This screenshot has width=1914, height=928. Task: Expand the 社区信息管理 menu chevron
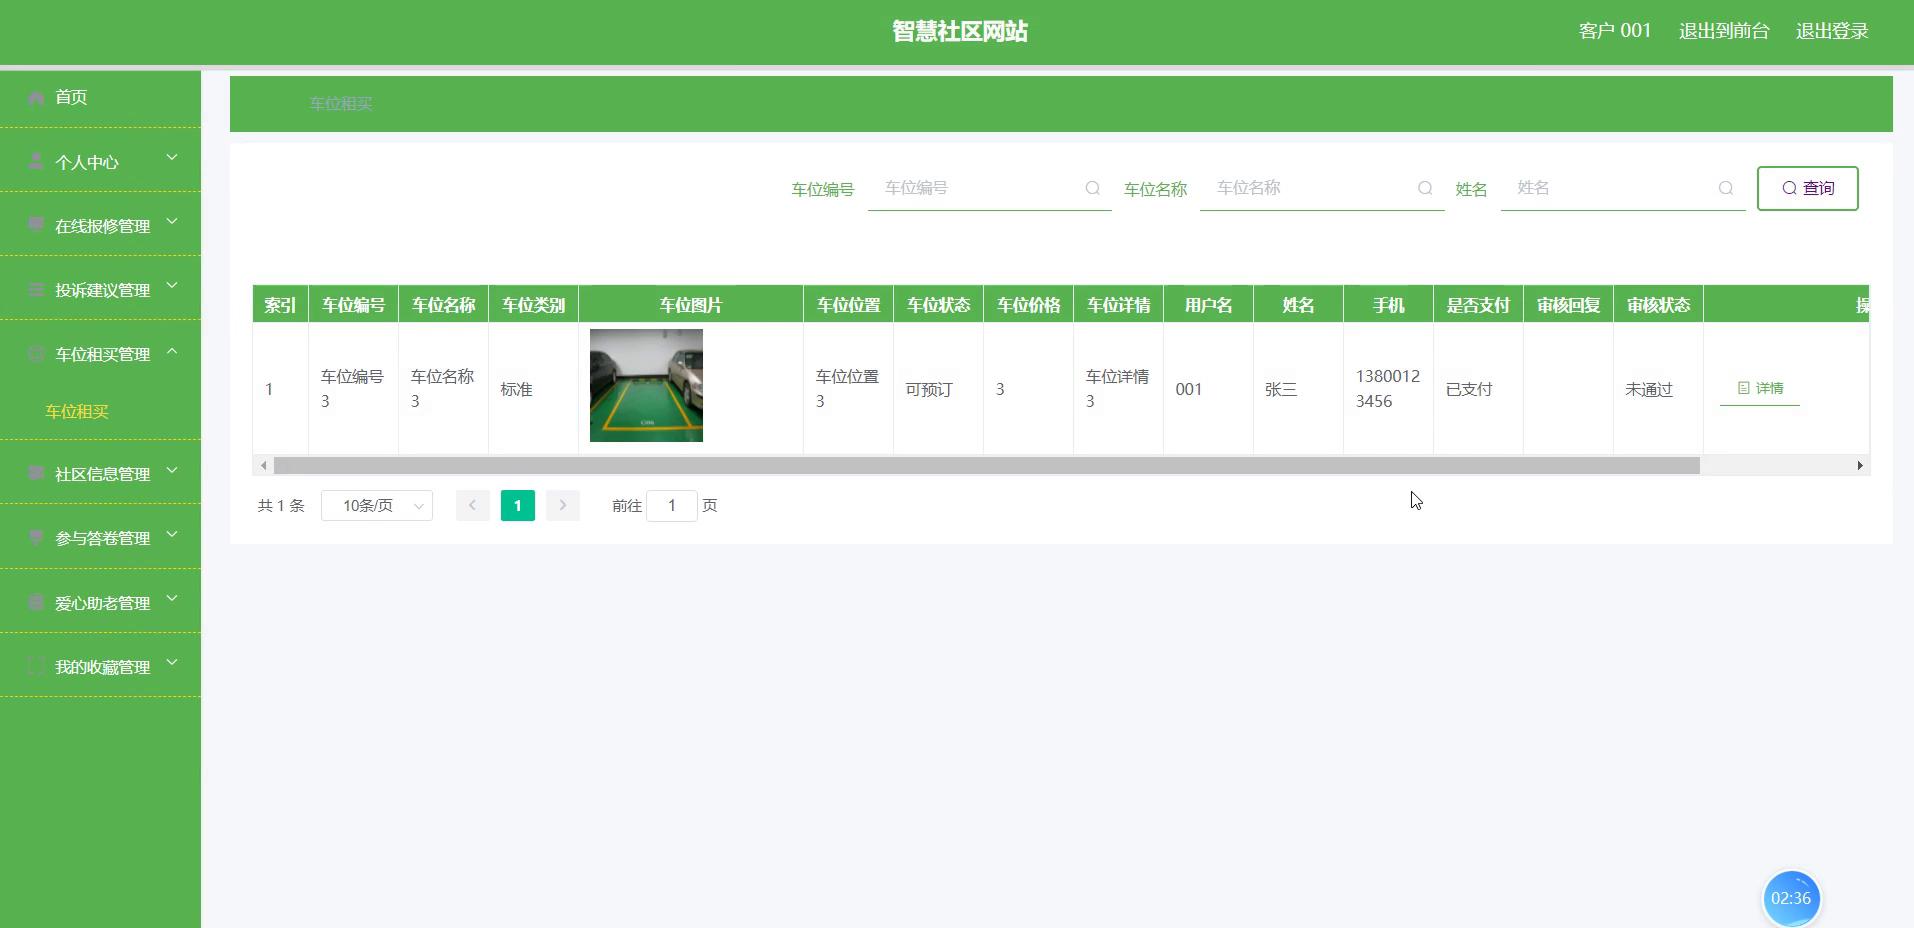pos(172,471)
